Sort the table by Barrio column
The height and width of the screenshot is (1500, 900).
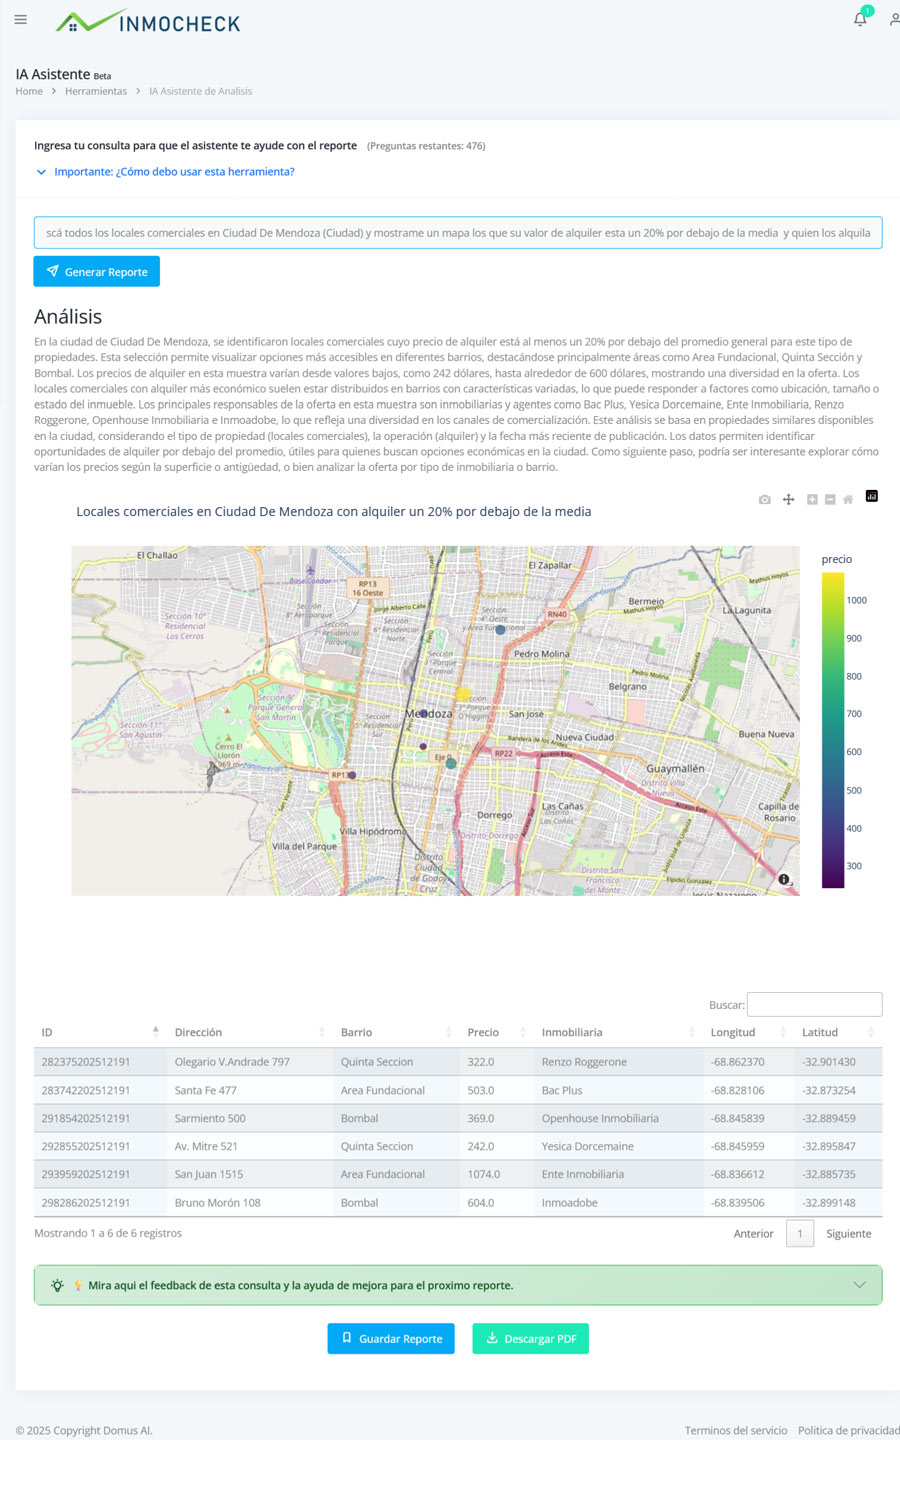click(x=356, y=1032)
